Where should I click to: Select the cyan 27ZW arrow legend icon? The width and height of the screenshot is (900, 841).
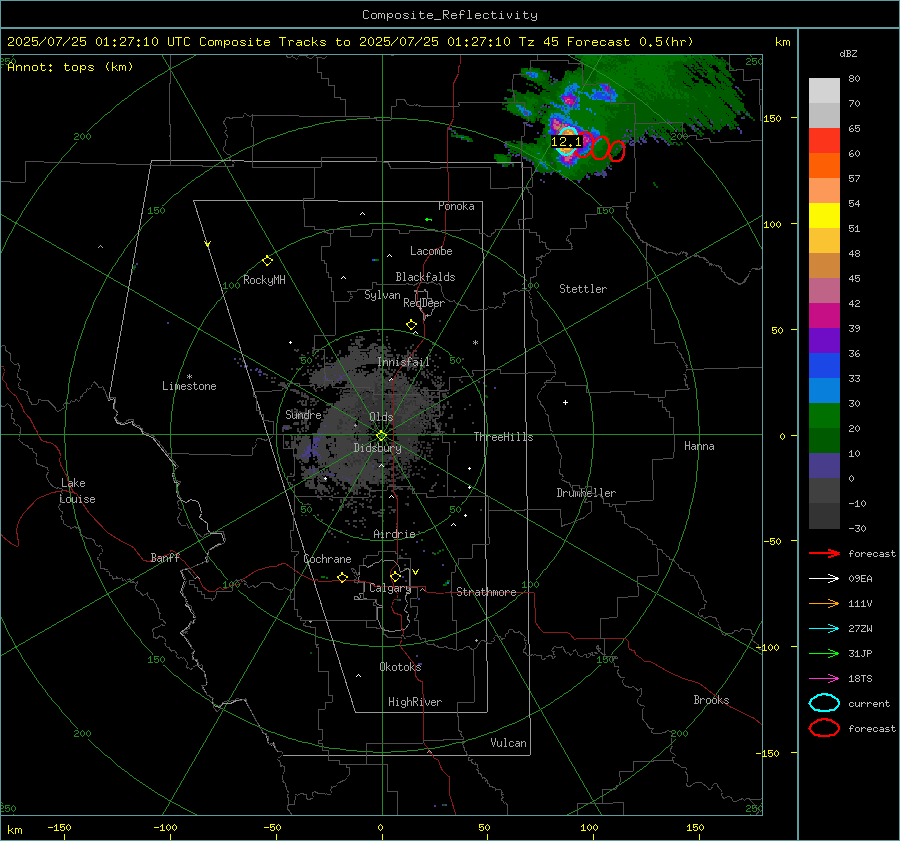coord(824,629)
